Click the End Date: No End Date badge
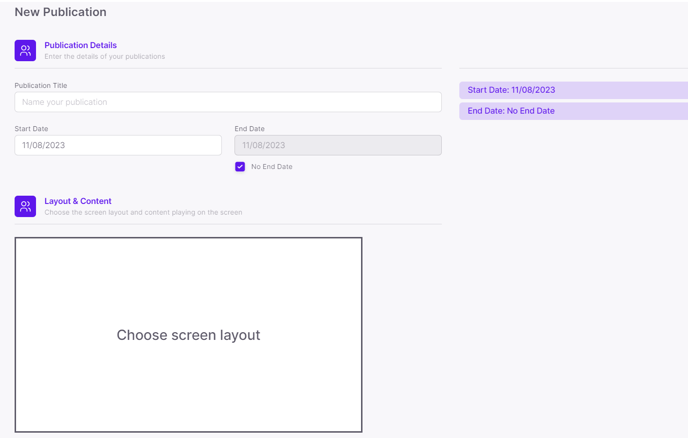Viewport: 688px width, 438px height. tap(573, 111)
